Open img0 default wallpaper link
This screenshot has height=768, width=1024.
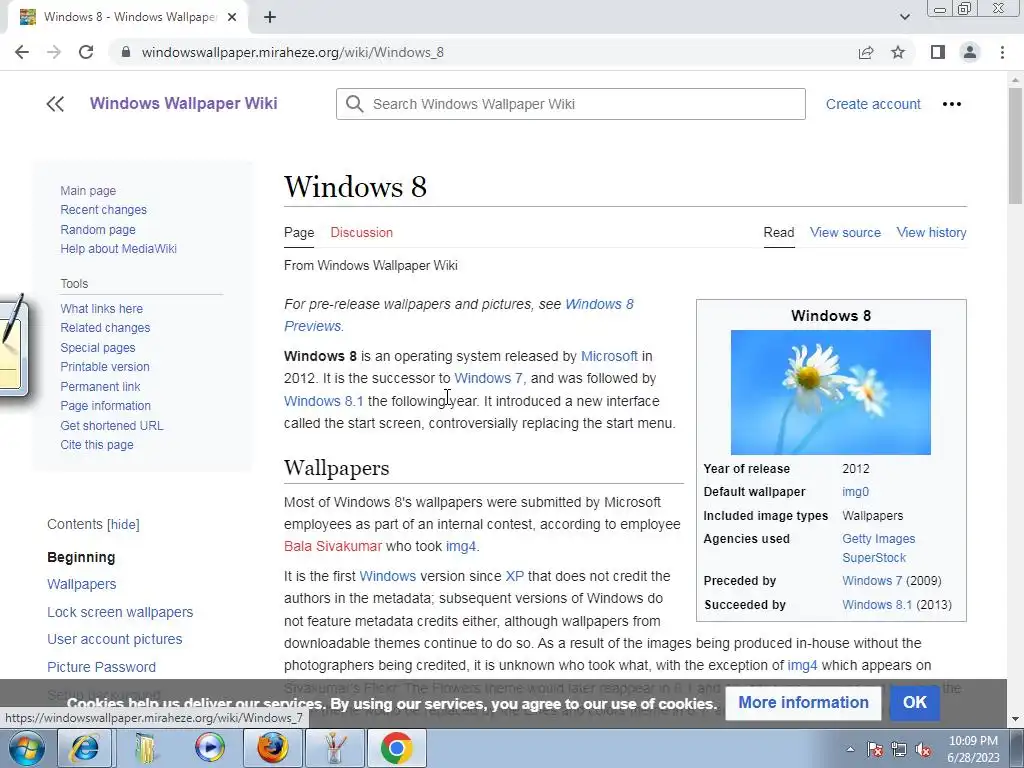click(856, 492)
